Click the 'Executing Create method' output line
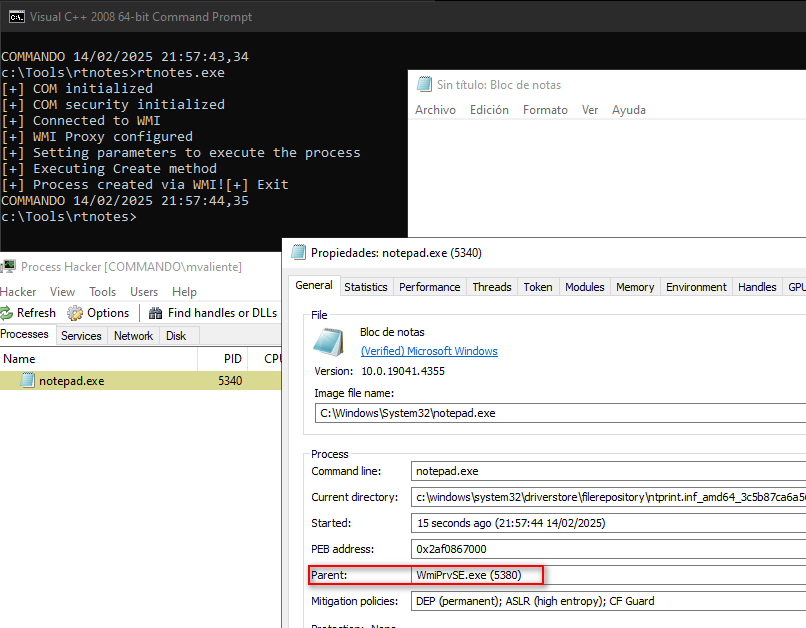This screenshot has height=628, width=806. tap(109, 169)
